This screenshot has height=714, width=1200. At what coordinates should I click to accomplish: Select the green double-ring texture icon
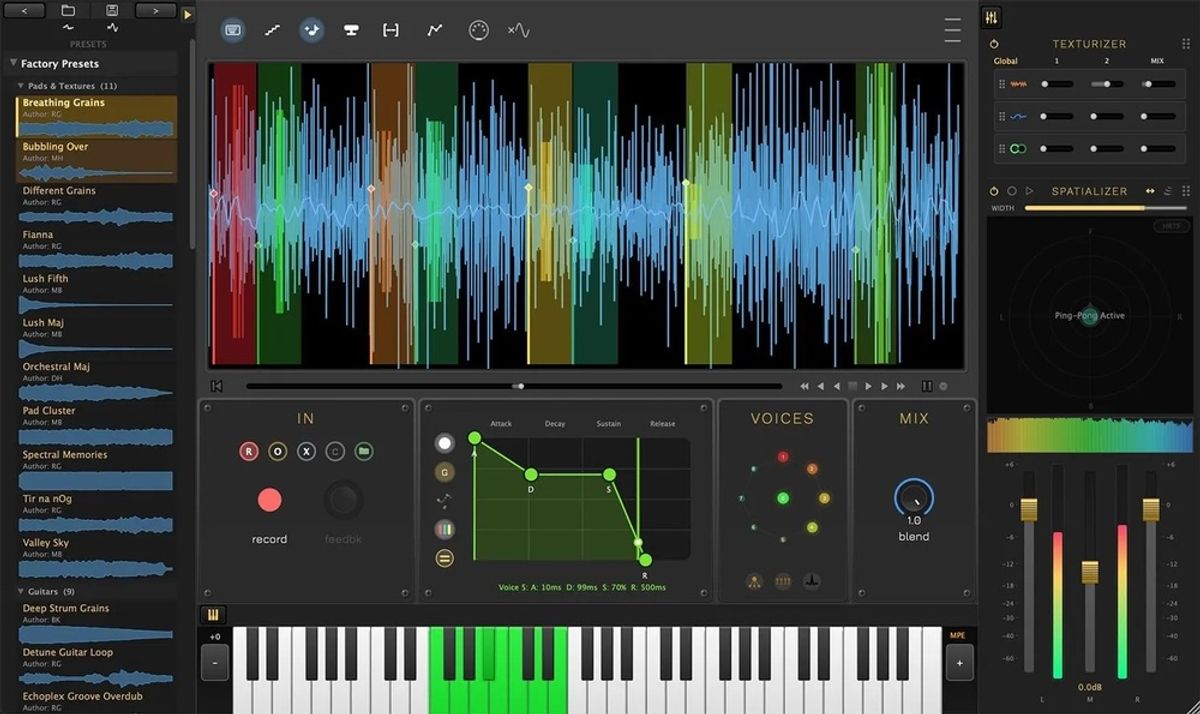[1018, 149]
